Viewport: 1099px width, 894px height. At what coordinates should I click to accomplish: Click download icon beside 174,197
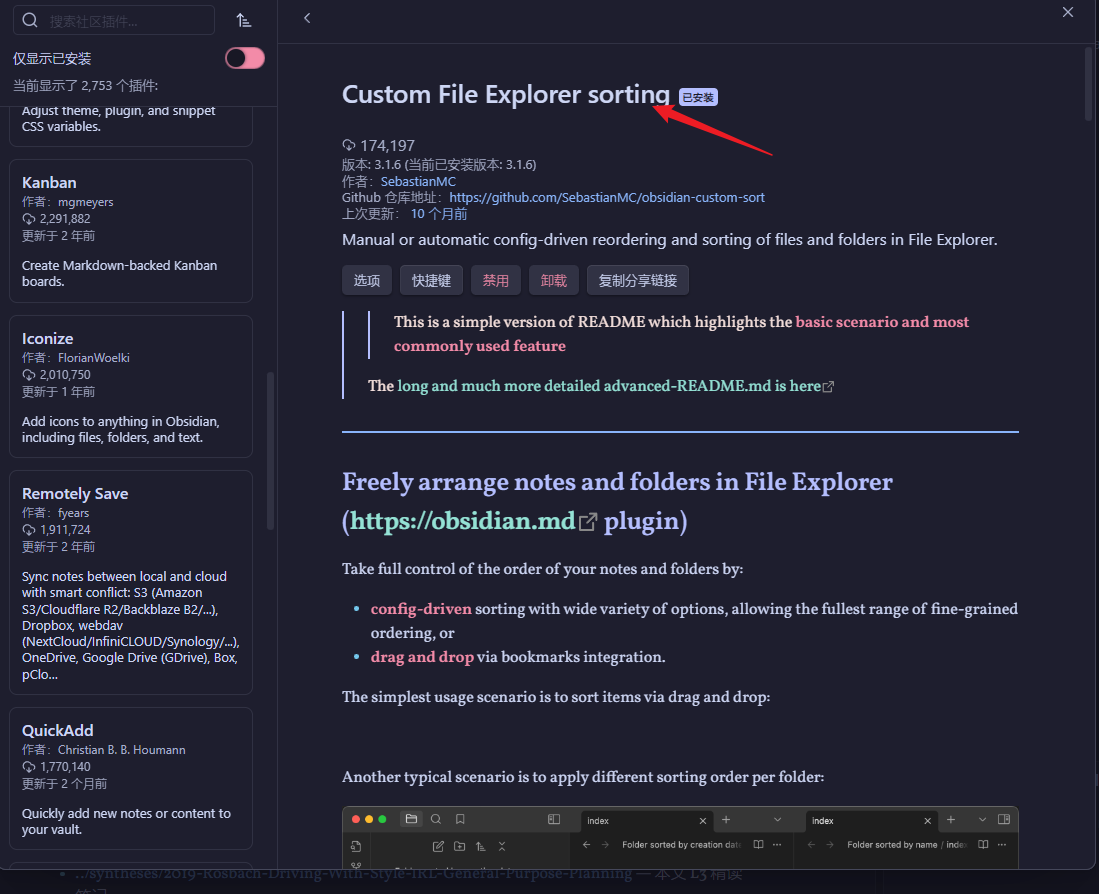(348, 145)
